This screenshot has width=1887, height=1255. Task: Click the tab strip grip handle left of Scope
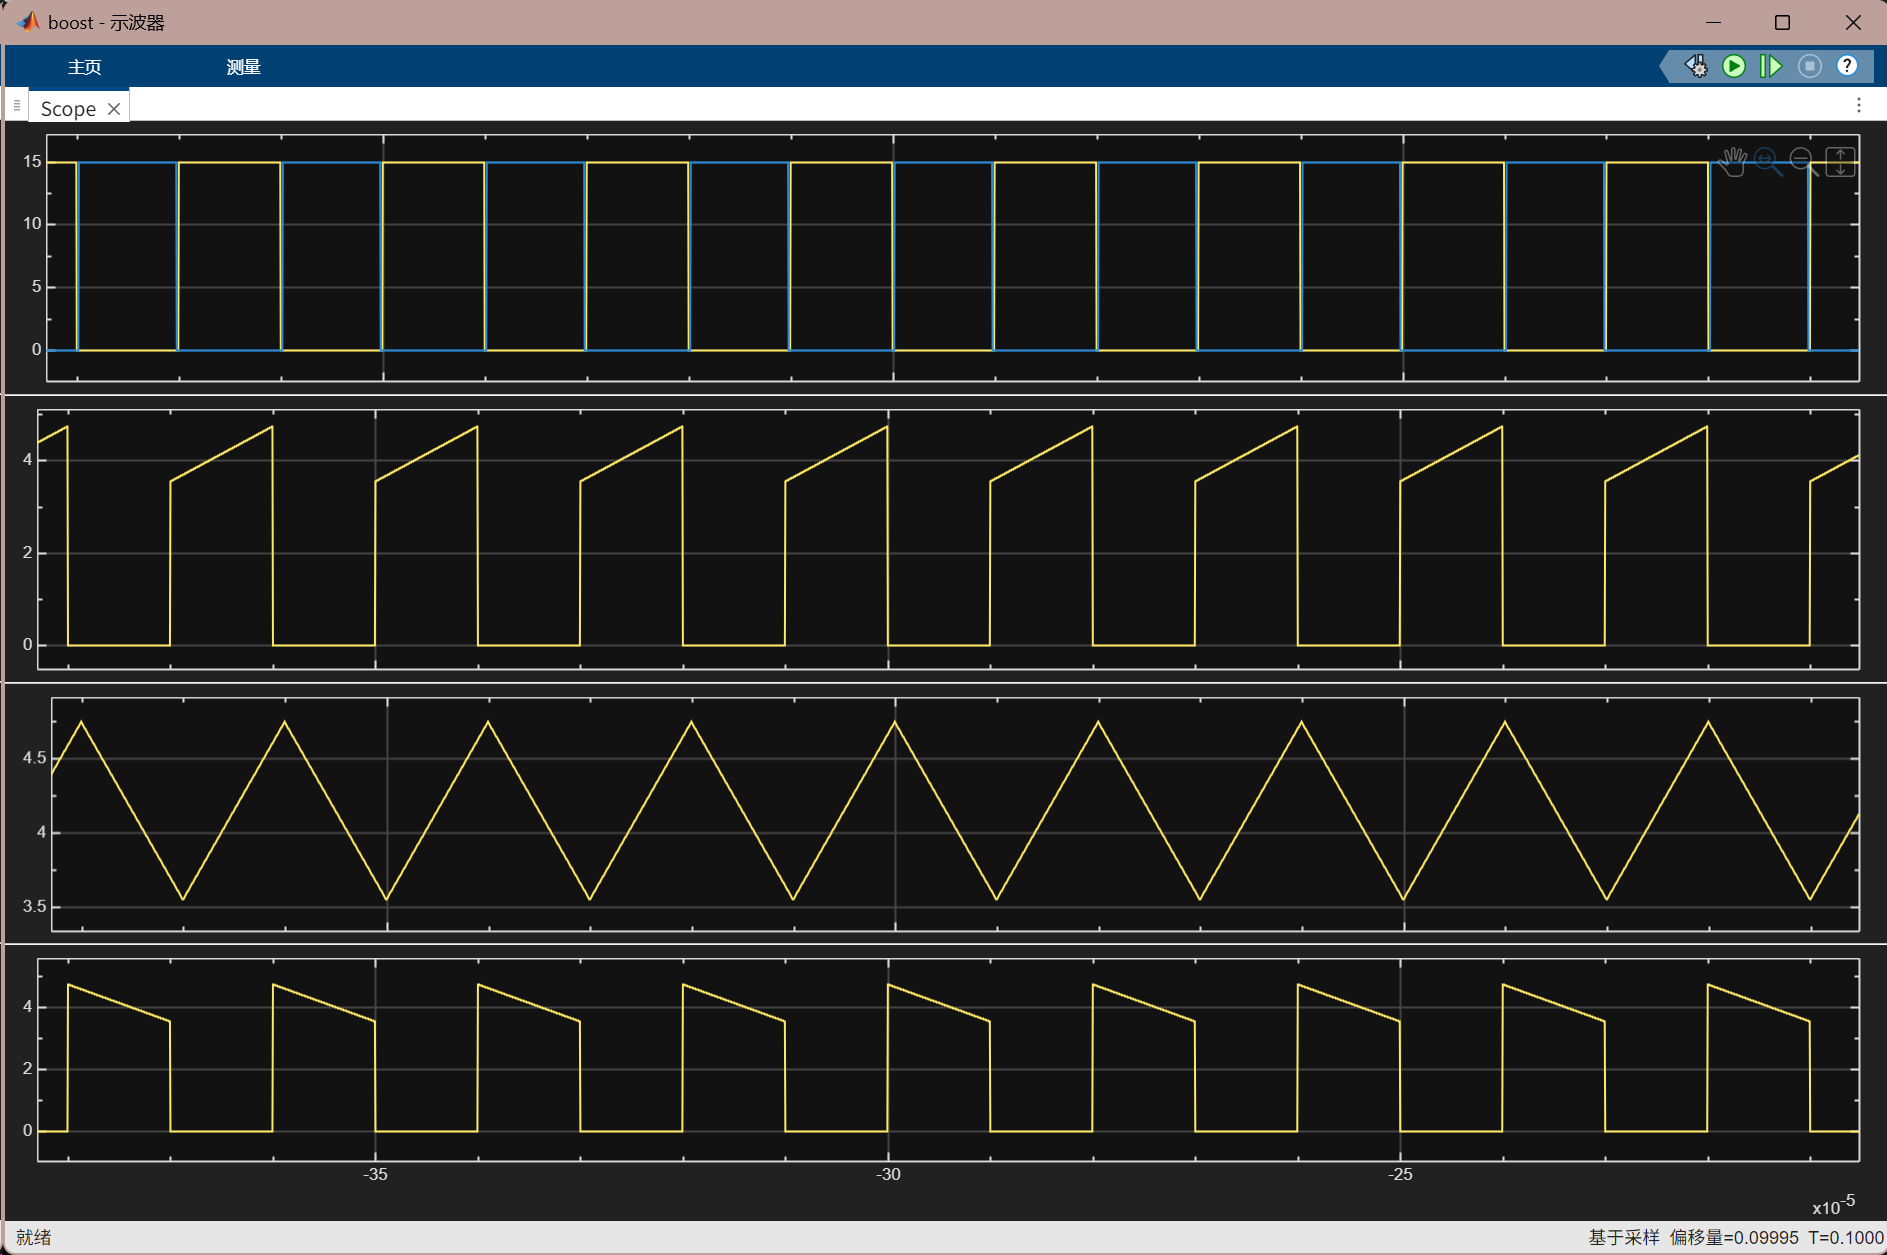[17, 105]
